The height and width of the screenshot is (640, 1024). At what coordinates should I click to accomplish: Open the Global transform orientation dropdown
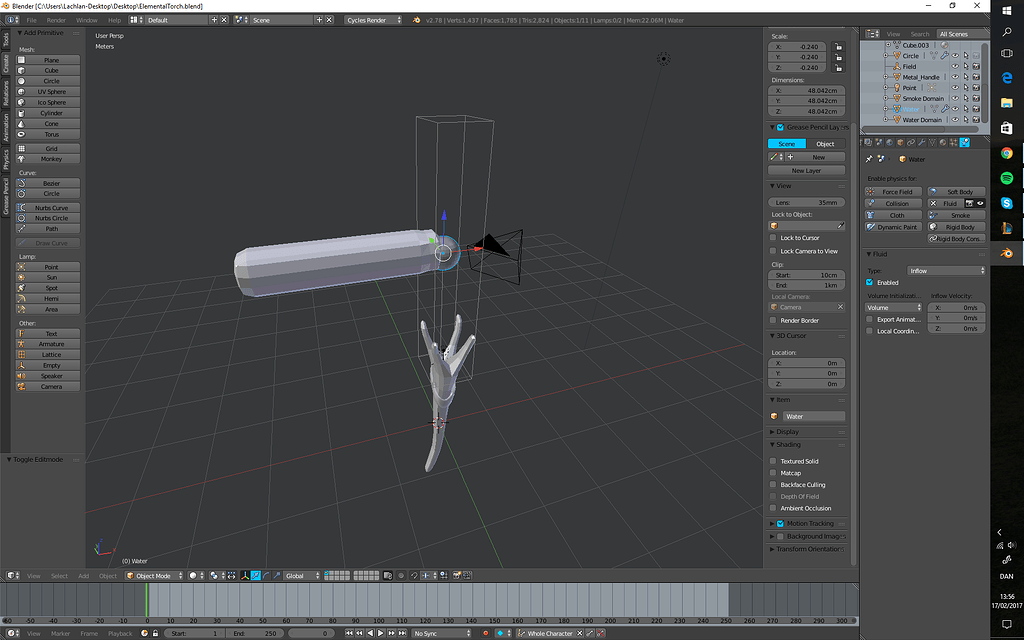point(302,575)
